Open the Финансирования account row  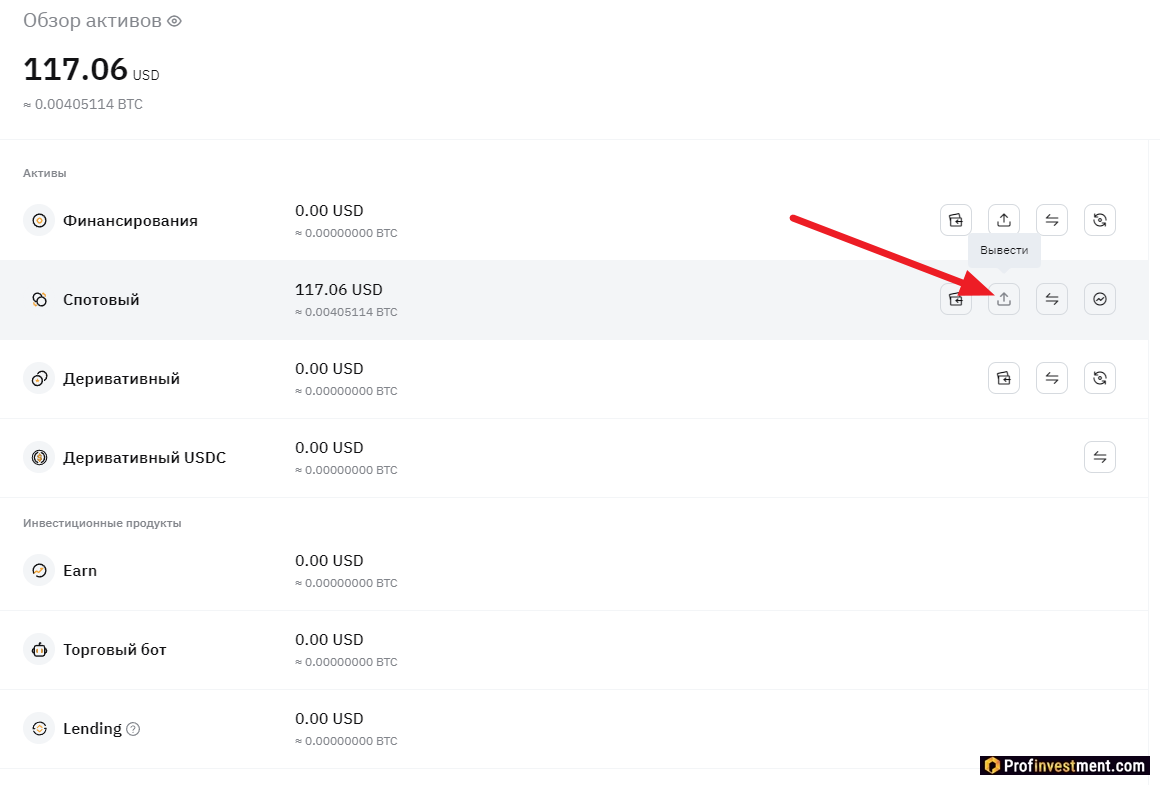point(130,221)
